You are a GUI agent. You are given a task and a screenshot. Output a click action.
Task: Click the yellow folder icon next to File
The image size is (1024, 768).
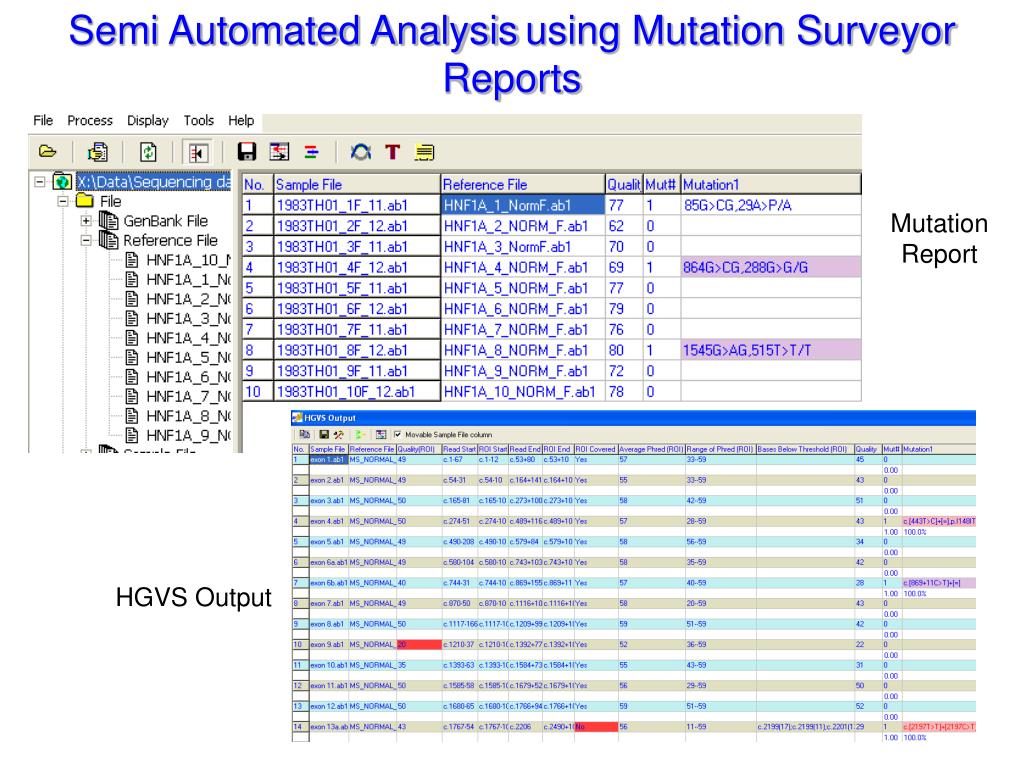(85, 200)
